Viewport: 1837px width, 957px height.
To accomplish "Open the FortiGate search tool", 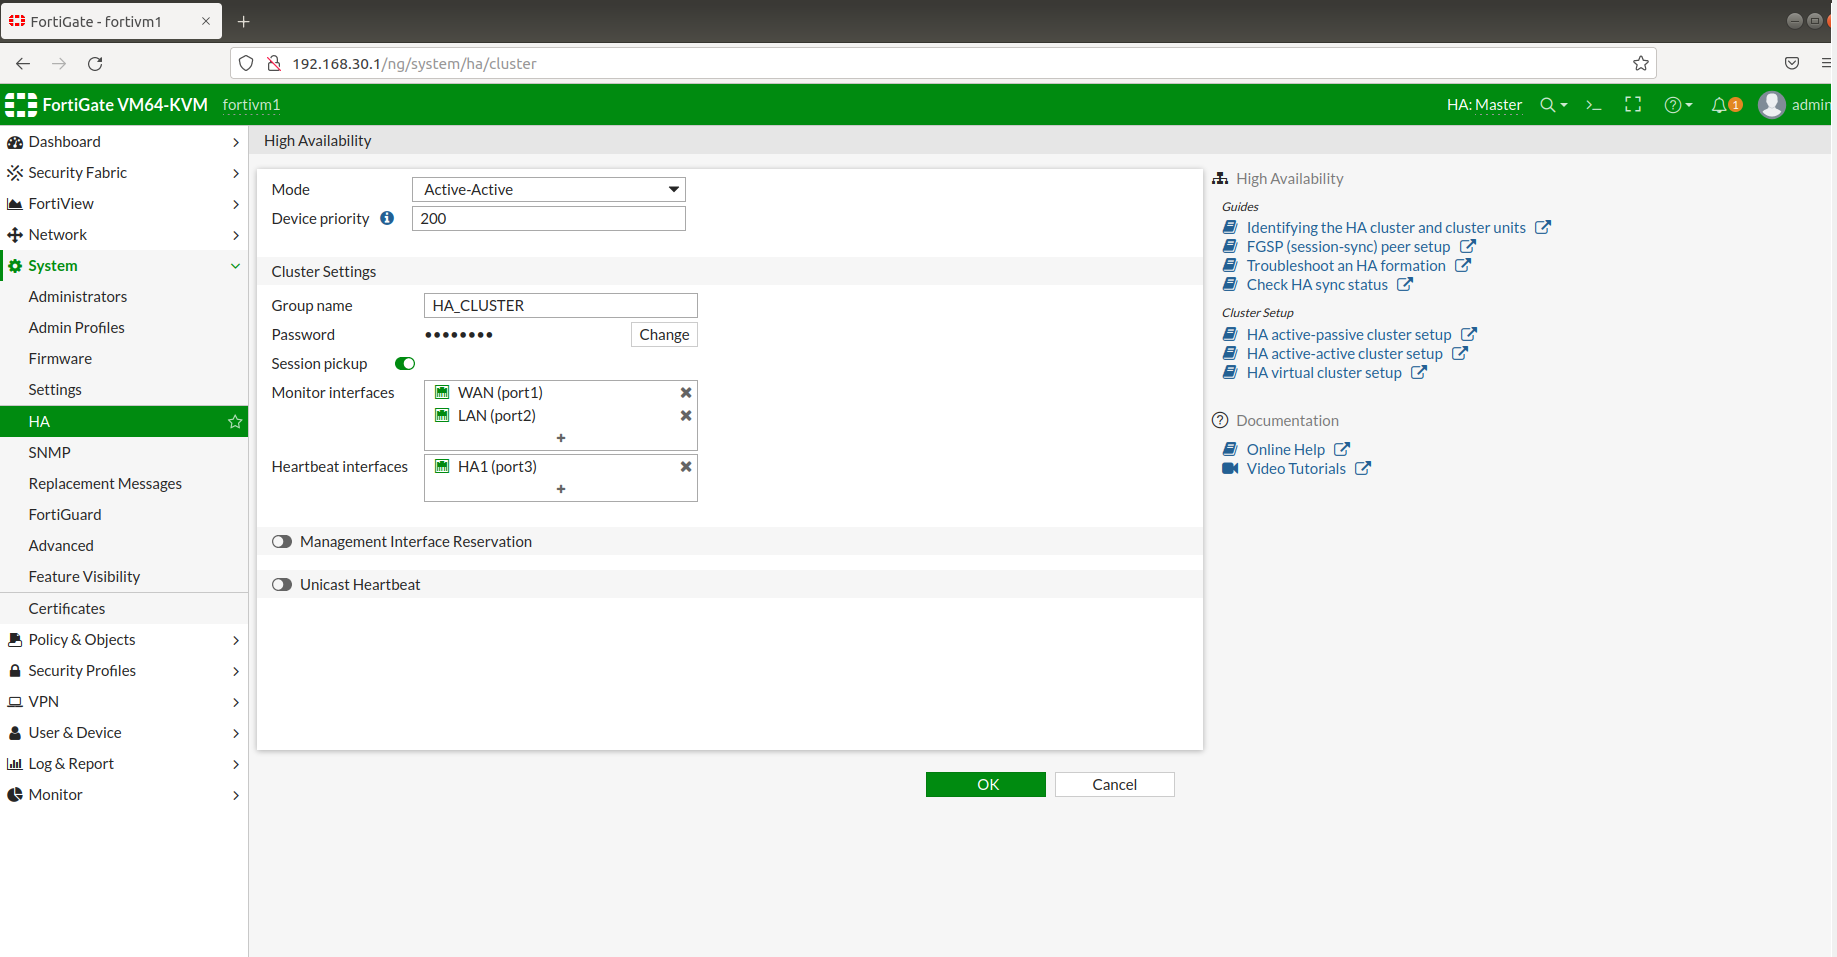I will (1549, 104).
